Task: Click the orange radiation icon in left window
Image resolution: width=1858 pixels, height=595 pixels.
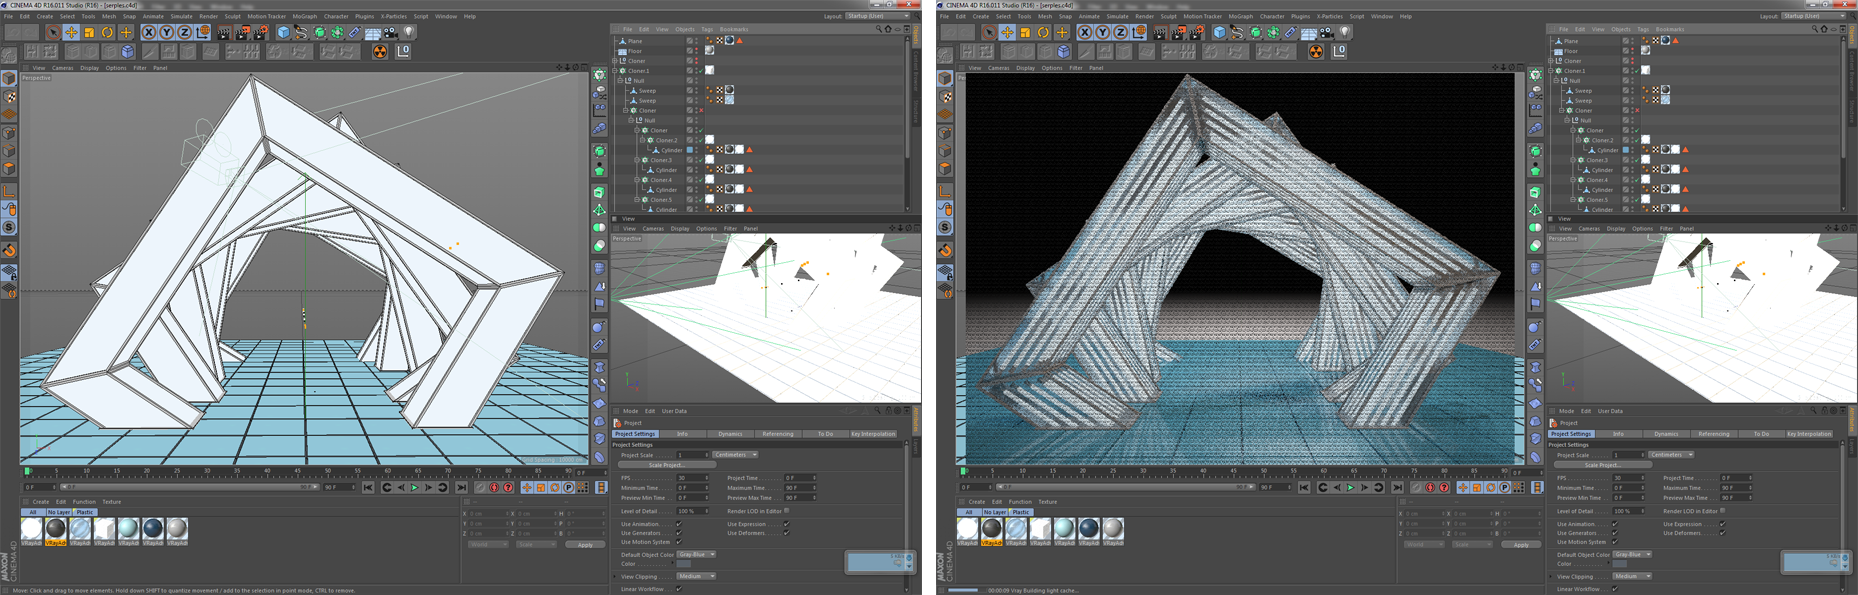Action: point(379,51)
